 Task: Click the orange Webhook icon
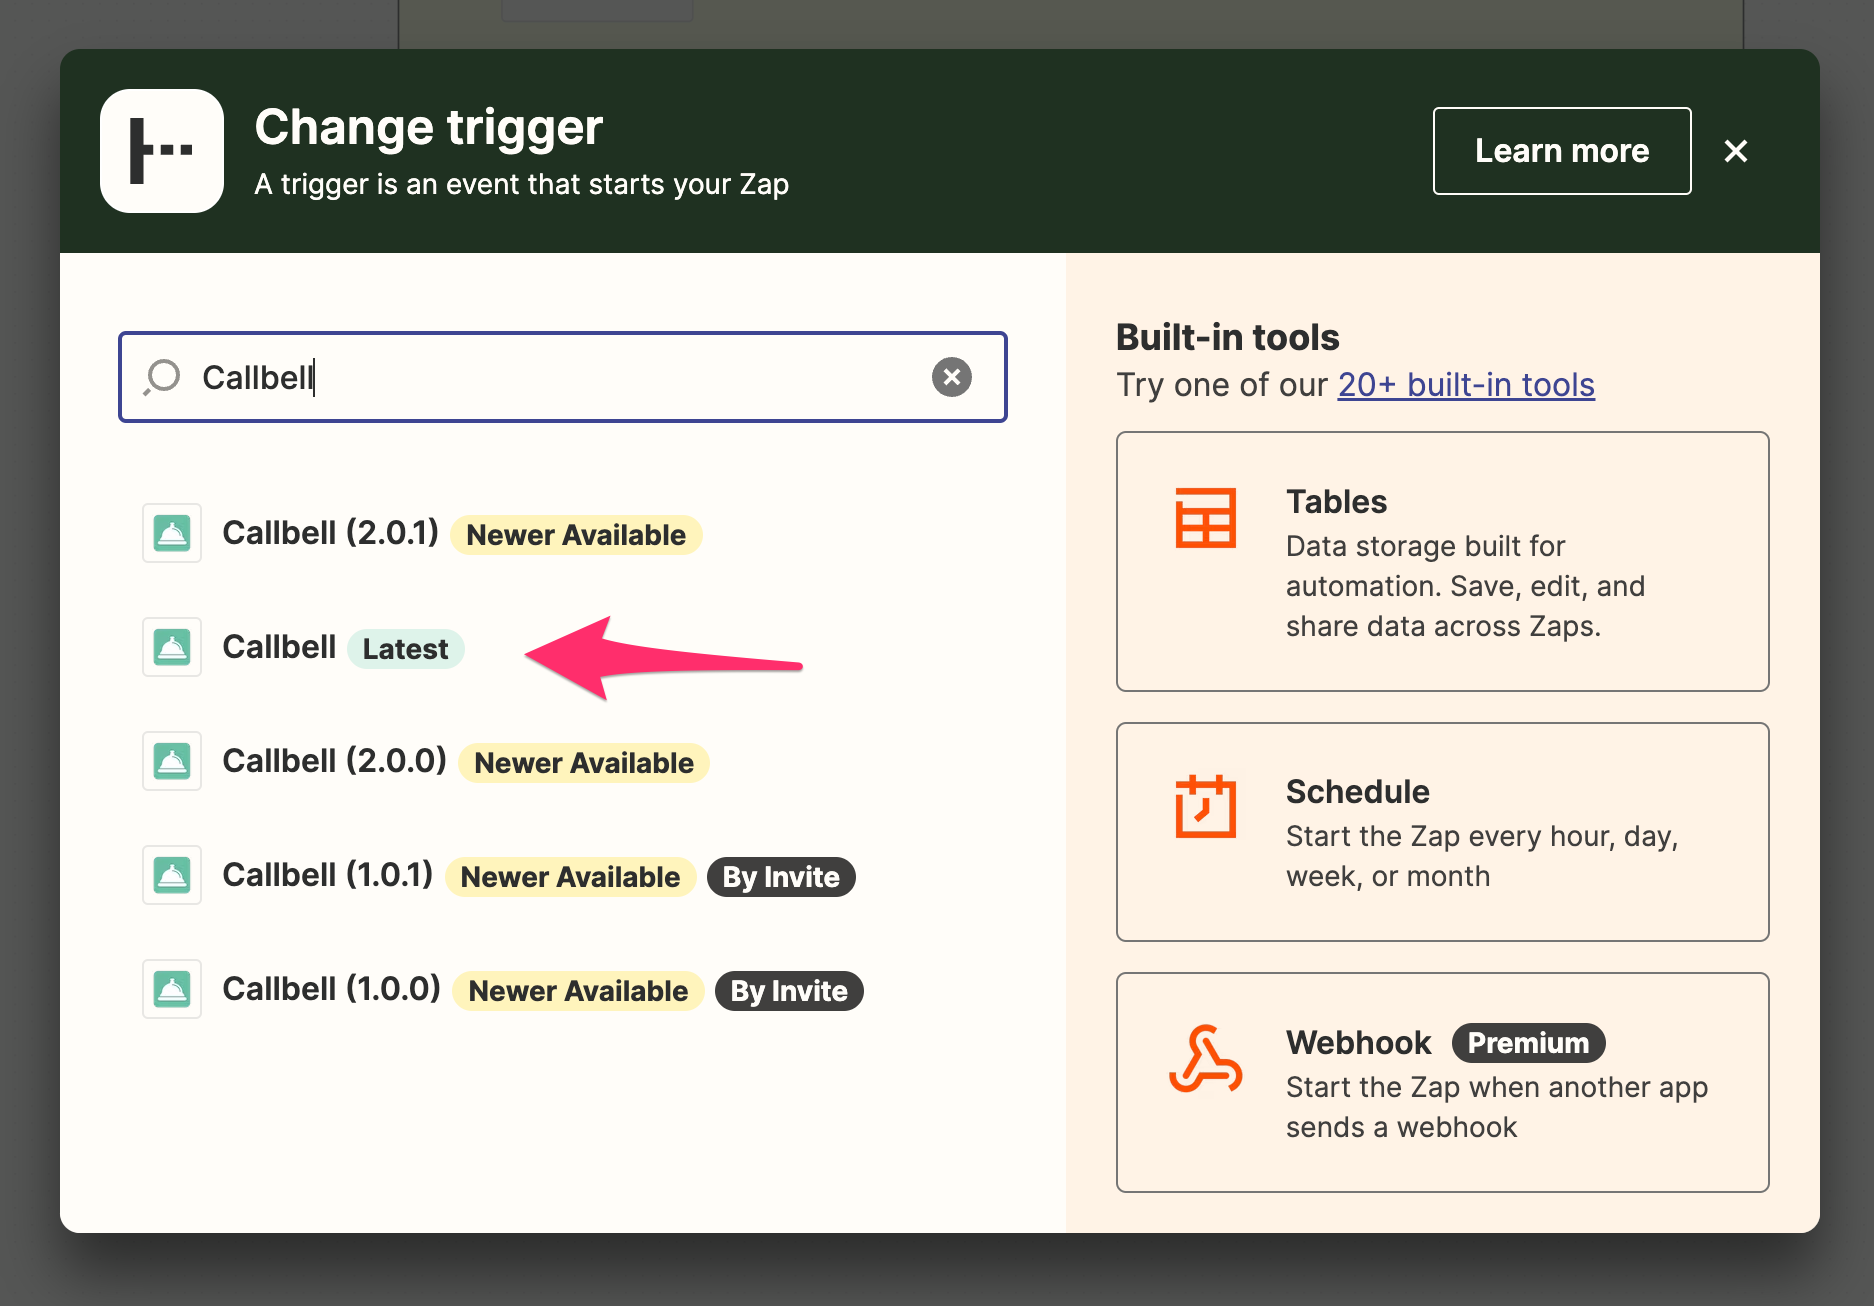click(1205, 1058)
